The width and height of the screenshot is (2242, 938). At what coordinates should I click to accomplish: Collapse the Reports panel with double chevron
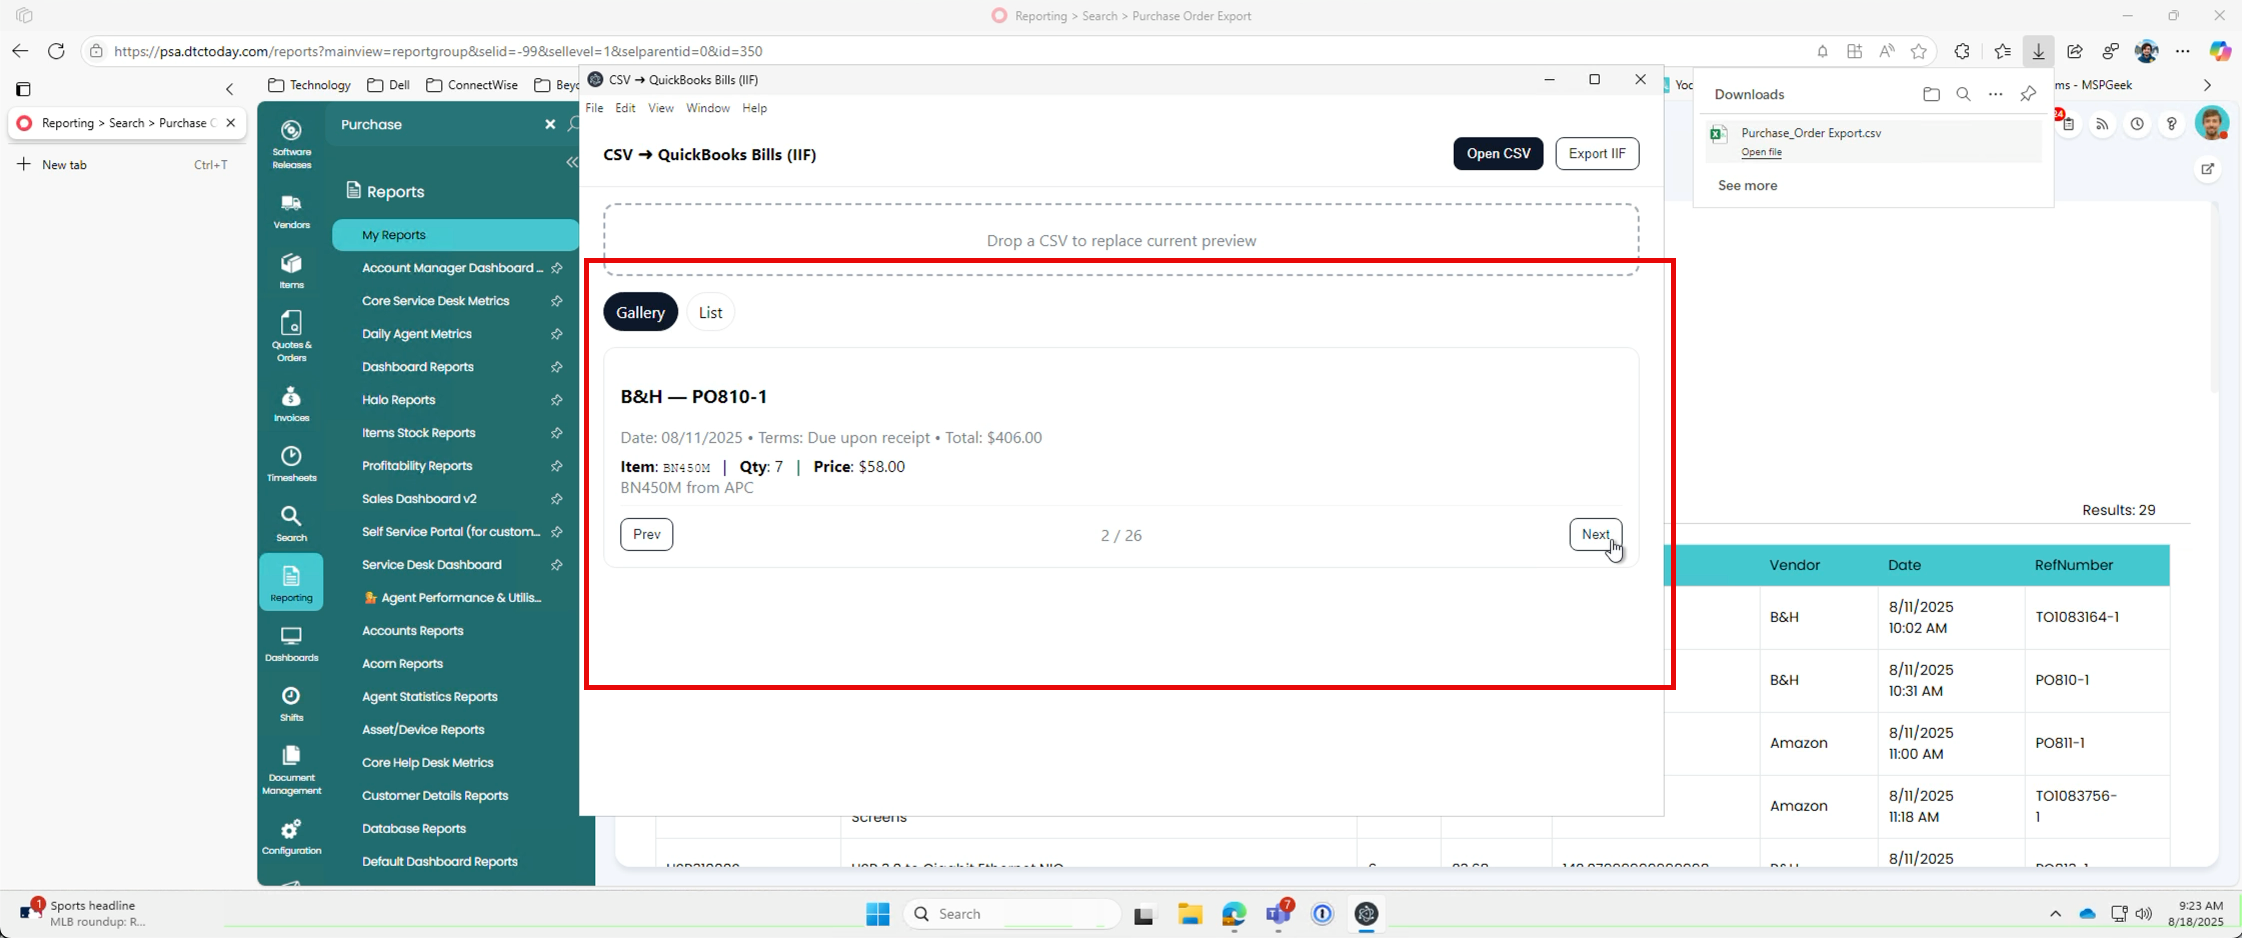tap(572, 162)
